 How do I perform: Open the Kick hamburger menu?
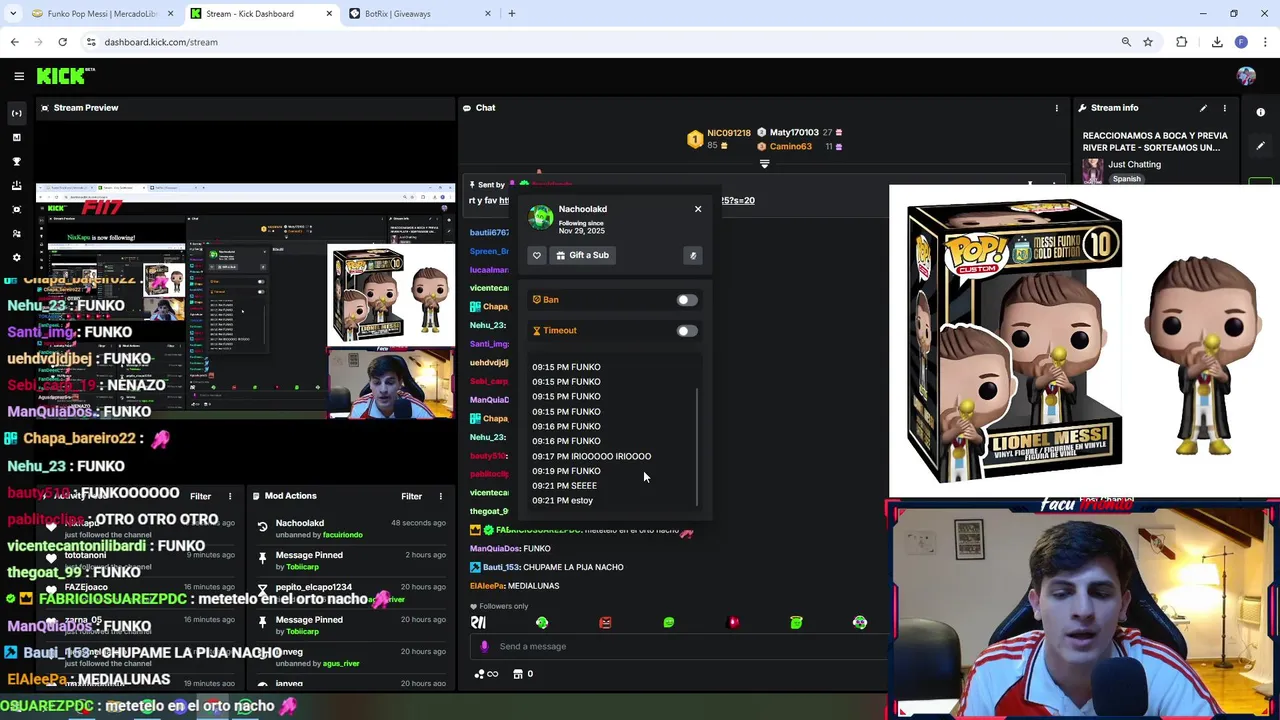click(19, 76)
